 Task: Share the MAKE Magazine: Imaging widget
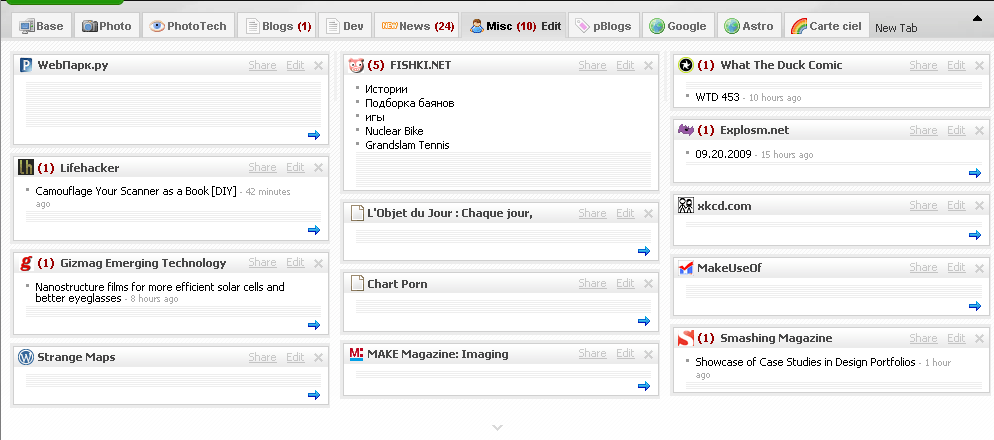[x=593, y=353]
